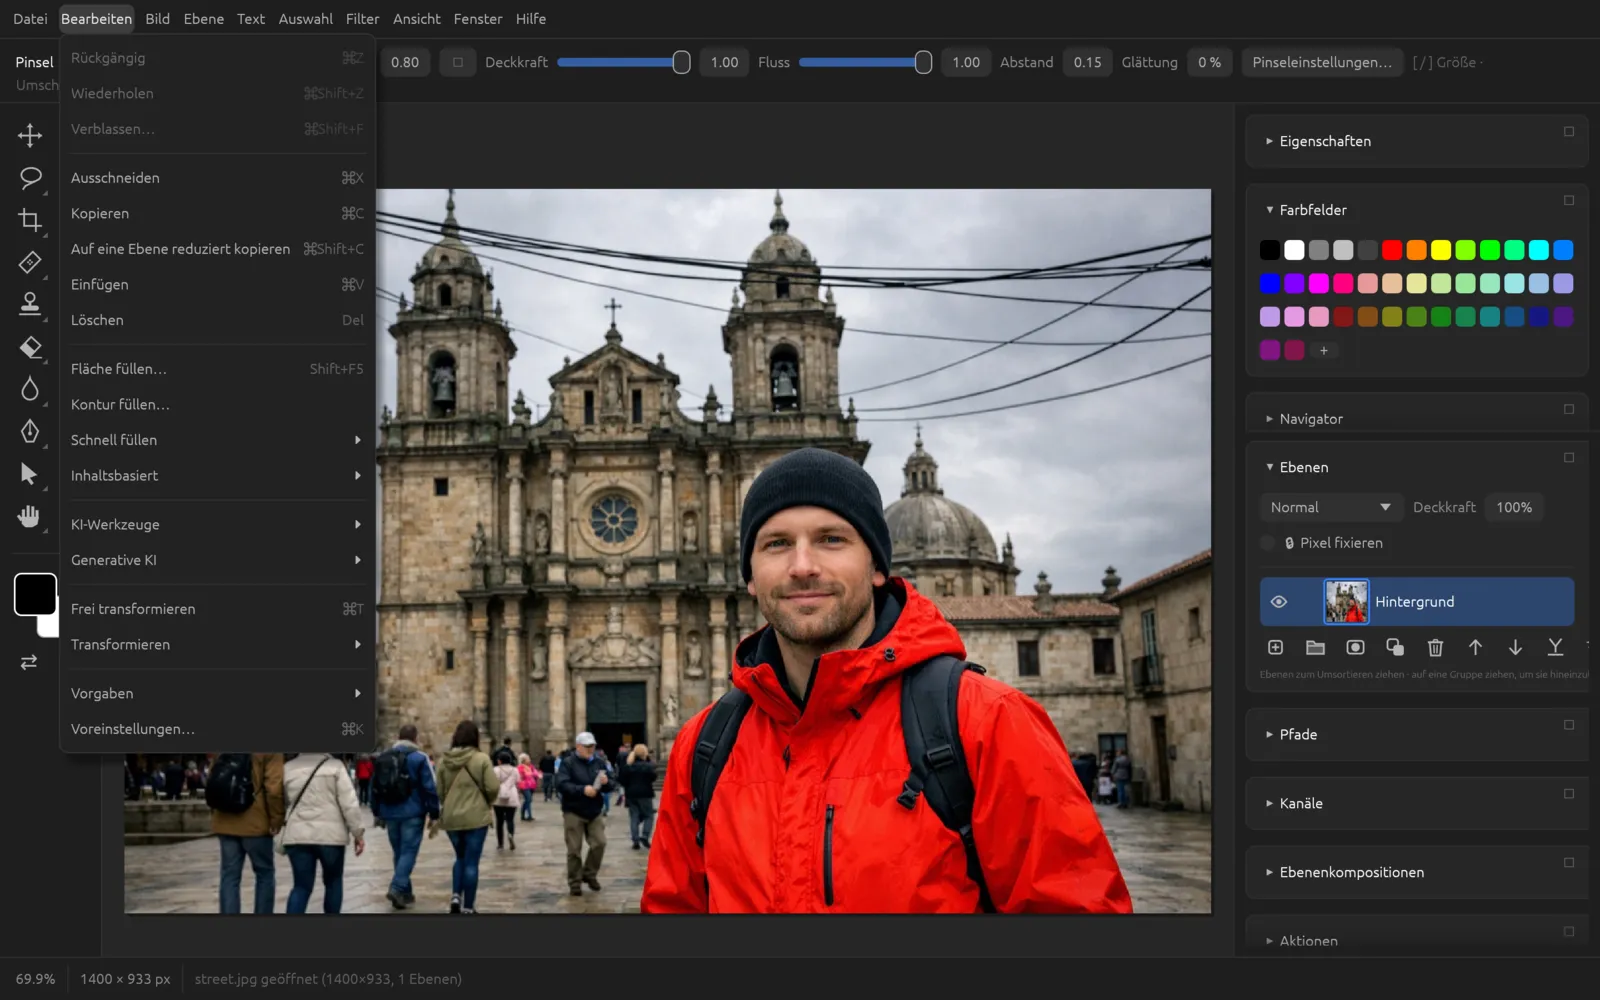The width and height of the screenshot is (1600, 1000).
Task: Open the Normal blend mode dropdown
Action: pos(1330,508)
